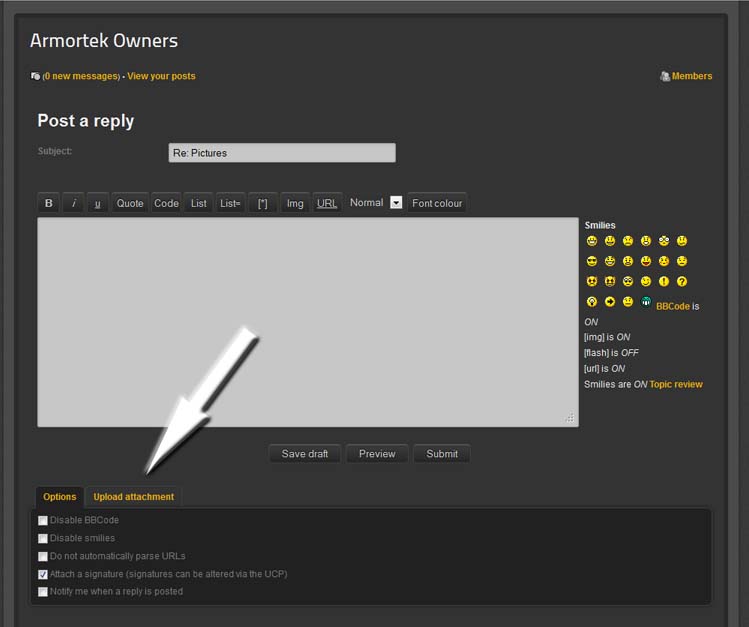Insert the Sad frowning smiley
The image size is (749, 627).
(x=628, y=241)
